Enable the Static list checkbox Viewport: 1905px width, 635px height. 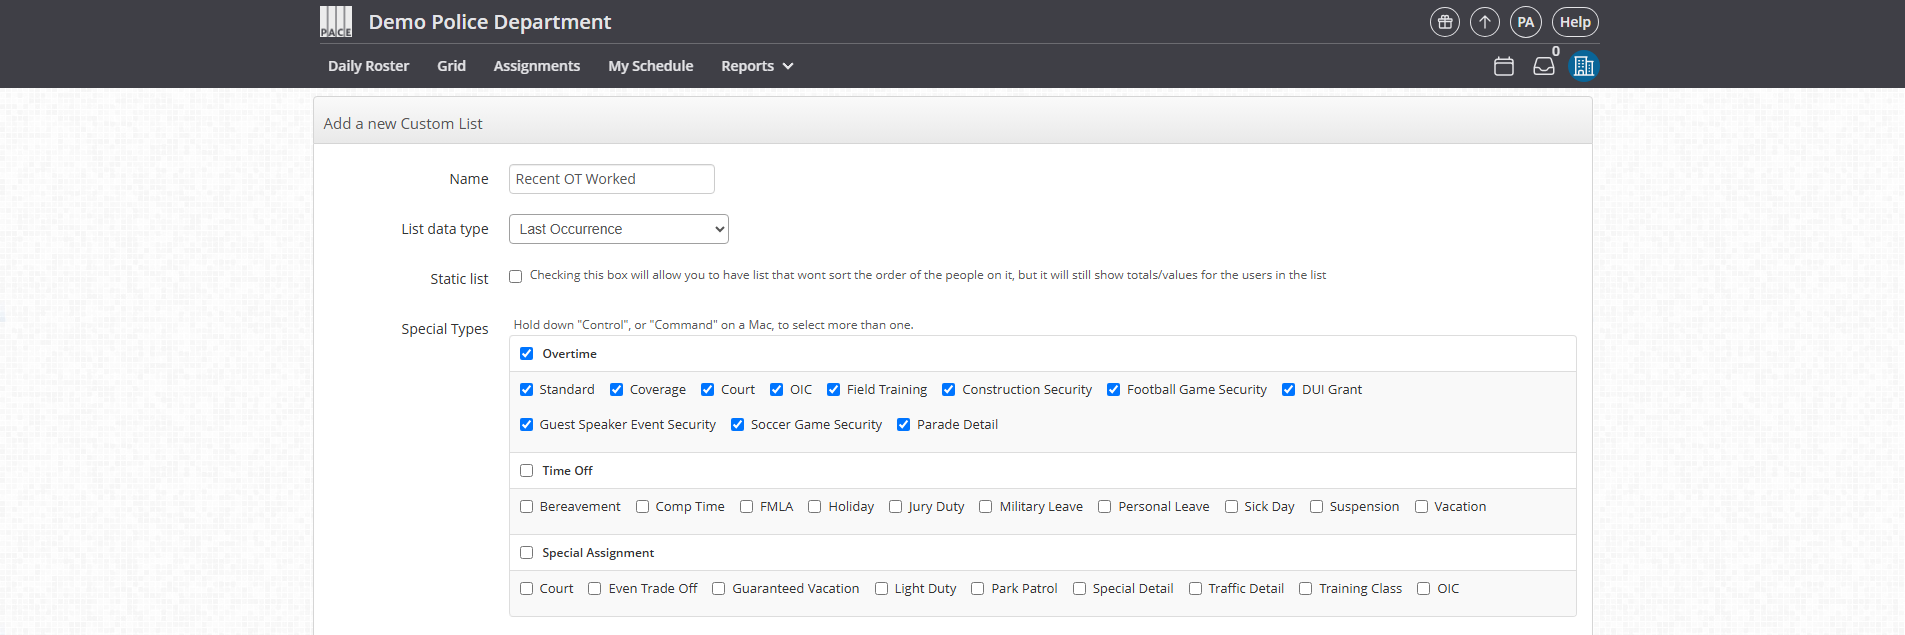click(x=516, y=277)
